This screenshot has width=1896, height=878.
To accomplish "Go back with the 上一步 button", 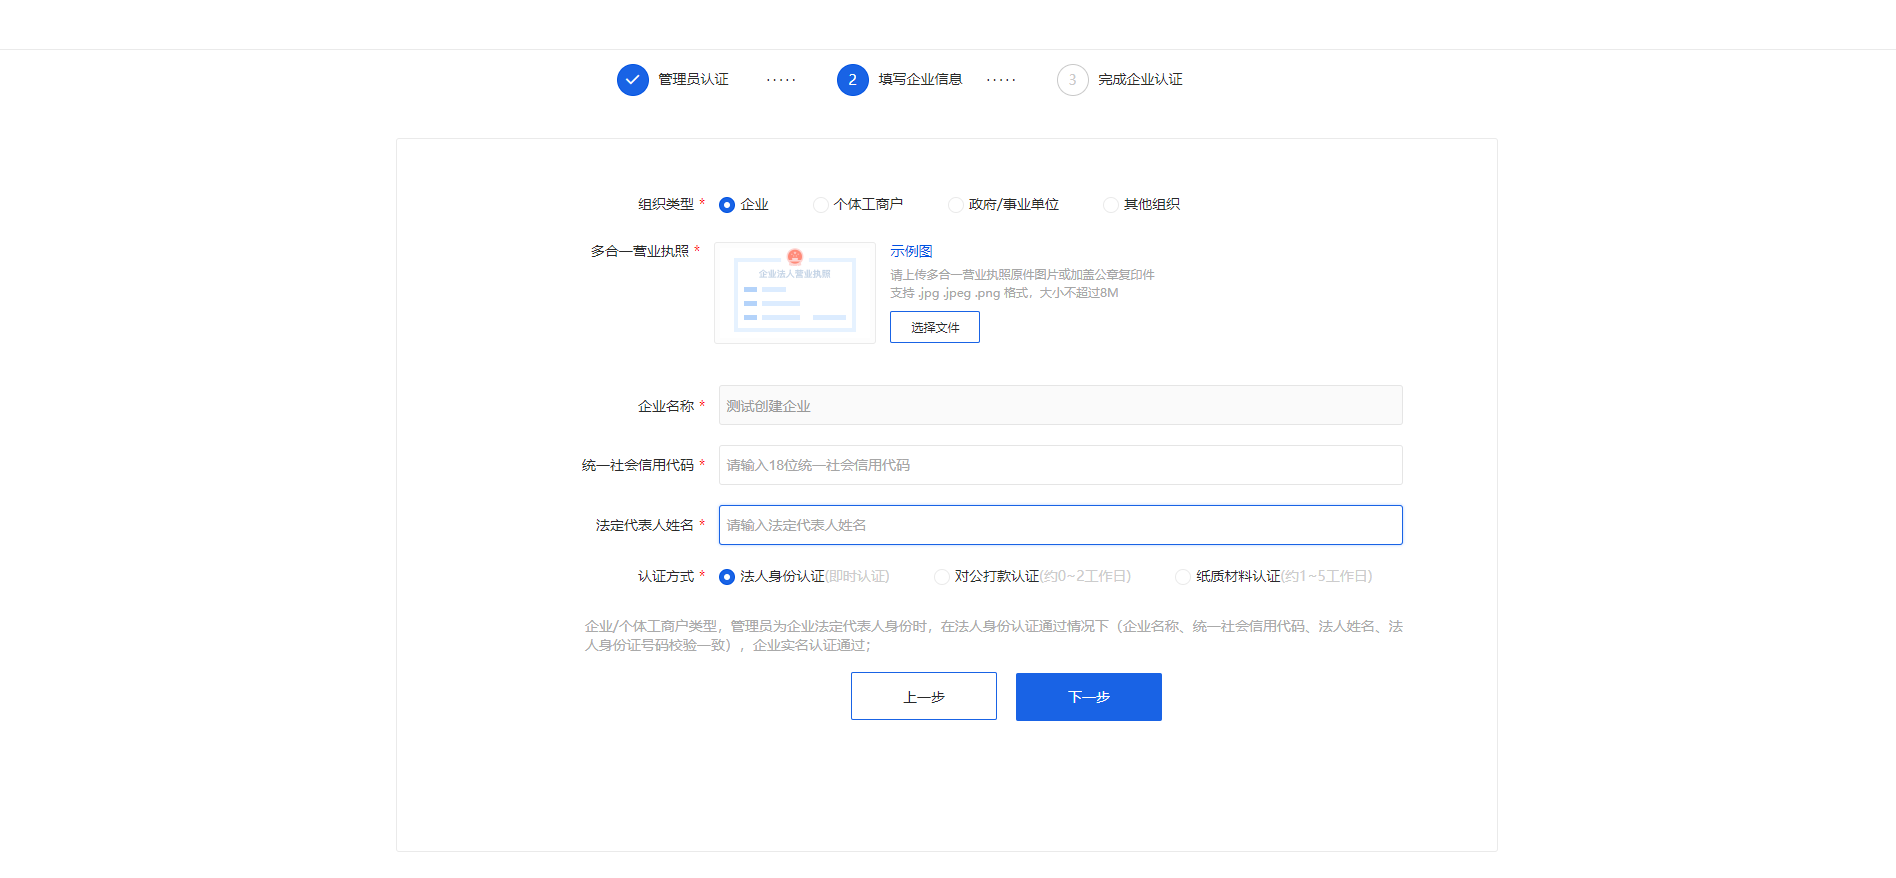I will (923, 696).
